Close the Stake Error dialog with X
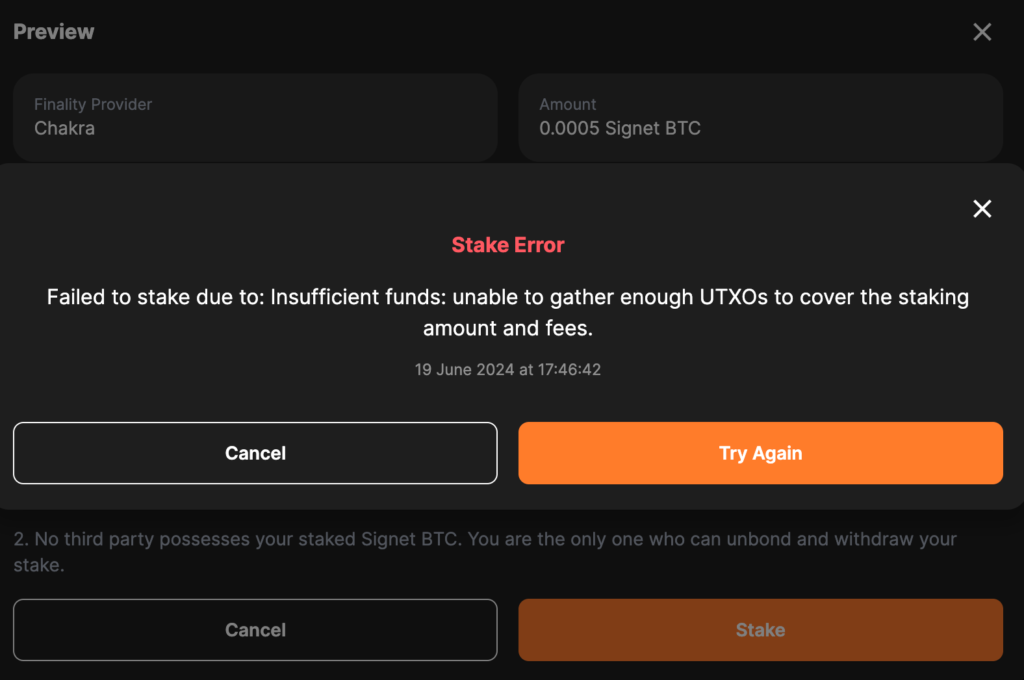The image size is (1024, 680). pos(982,208)
